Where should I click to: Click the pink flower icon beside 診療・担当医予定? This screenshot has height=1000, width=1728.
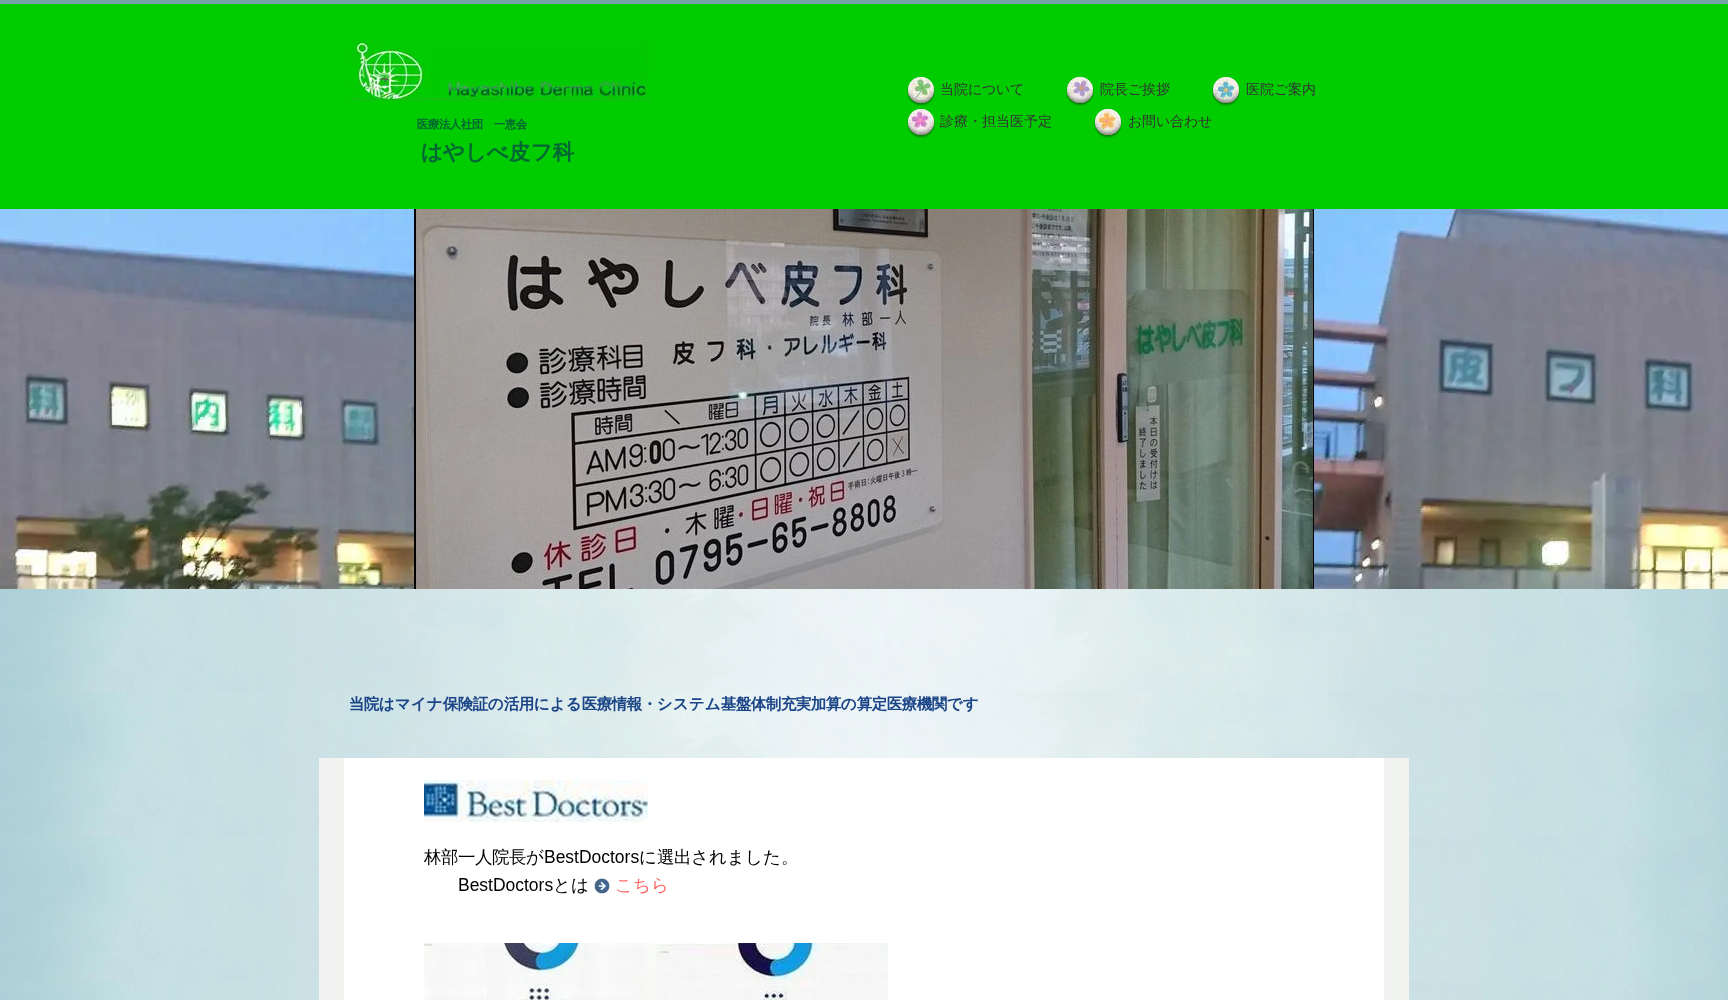(921, 122)
